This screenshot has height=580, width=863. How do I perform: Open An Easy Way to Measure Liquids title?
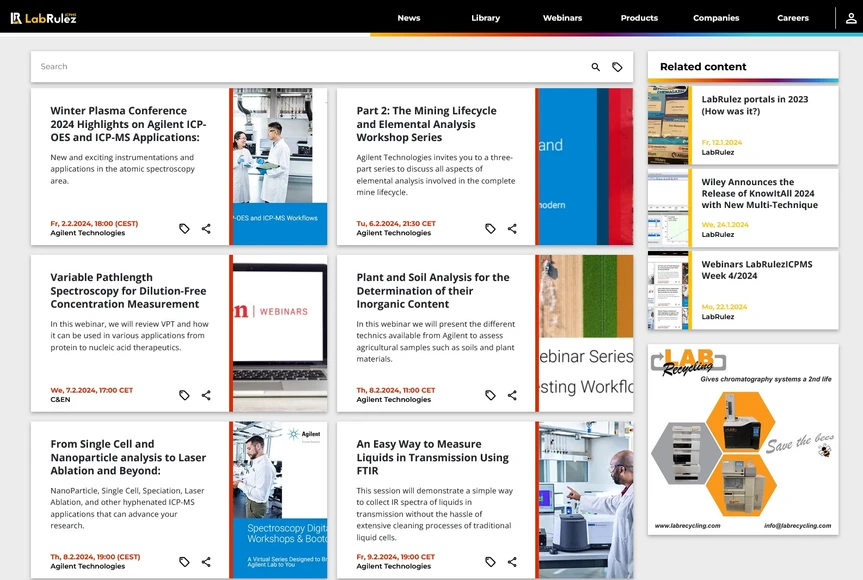tap(433, 458)
